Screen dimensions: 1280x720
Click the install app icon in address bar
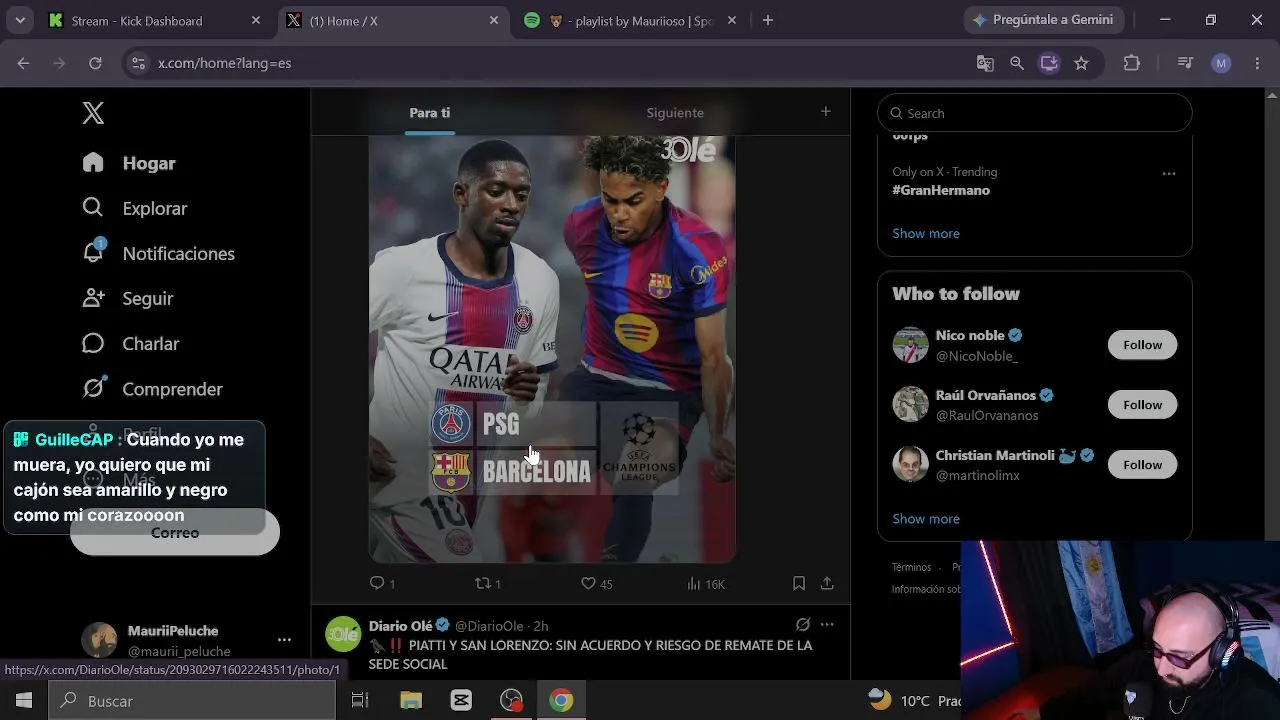coord(1049,63)
